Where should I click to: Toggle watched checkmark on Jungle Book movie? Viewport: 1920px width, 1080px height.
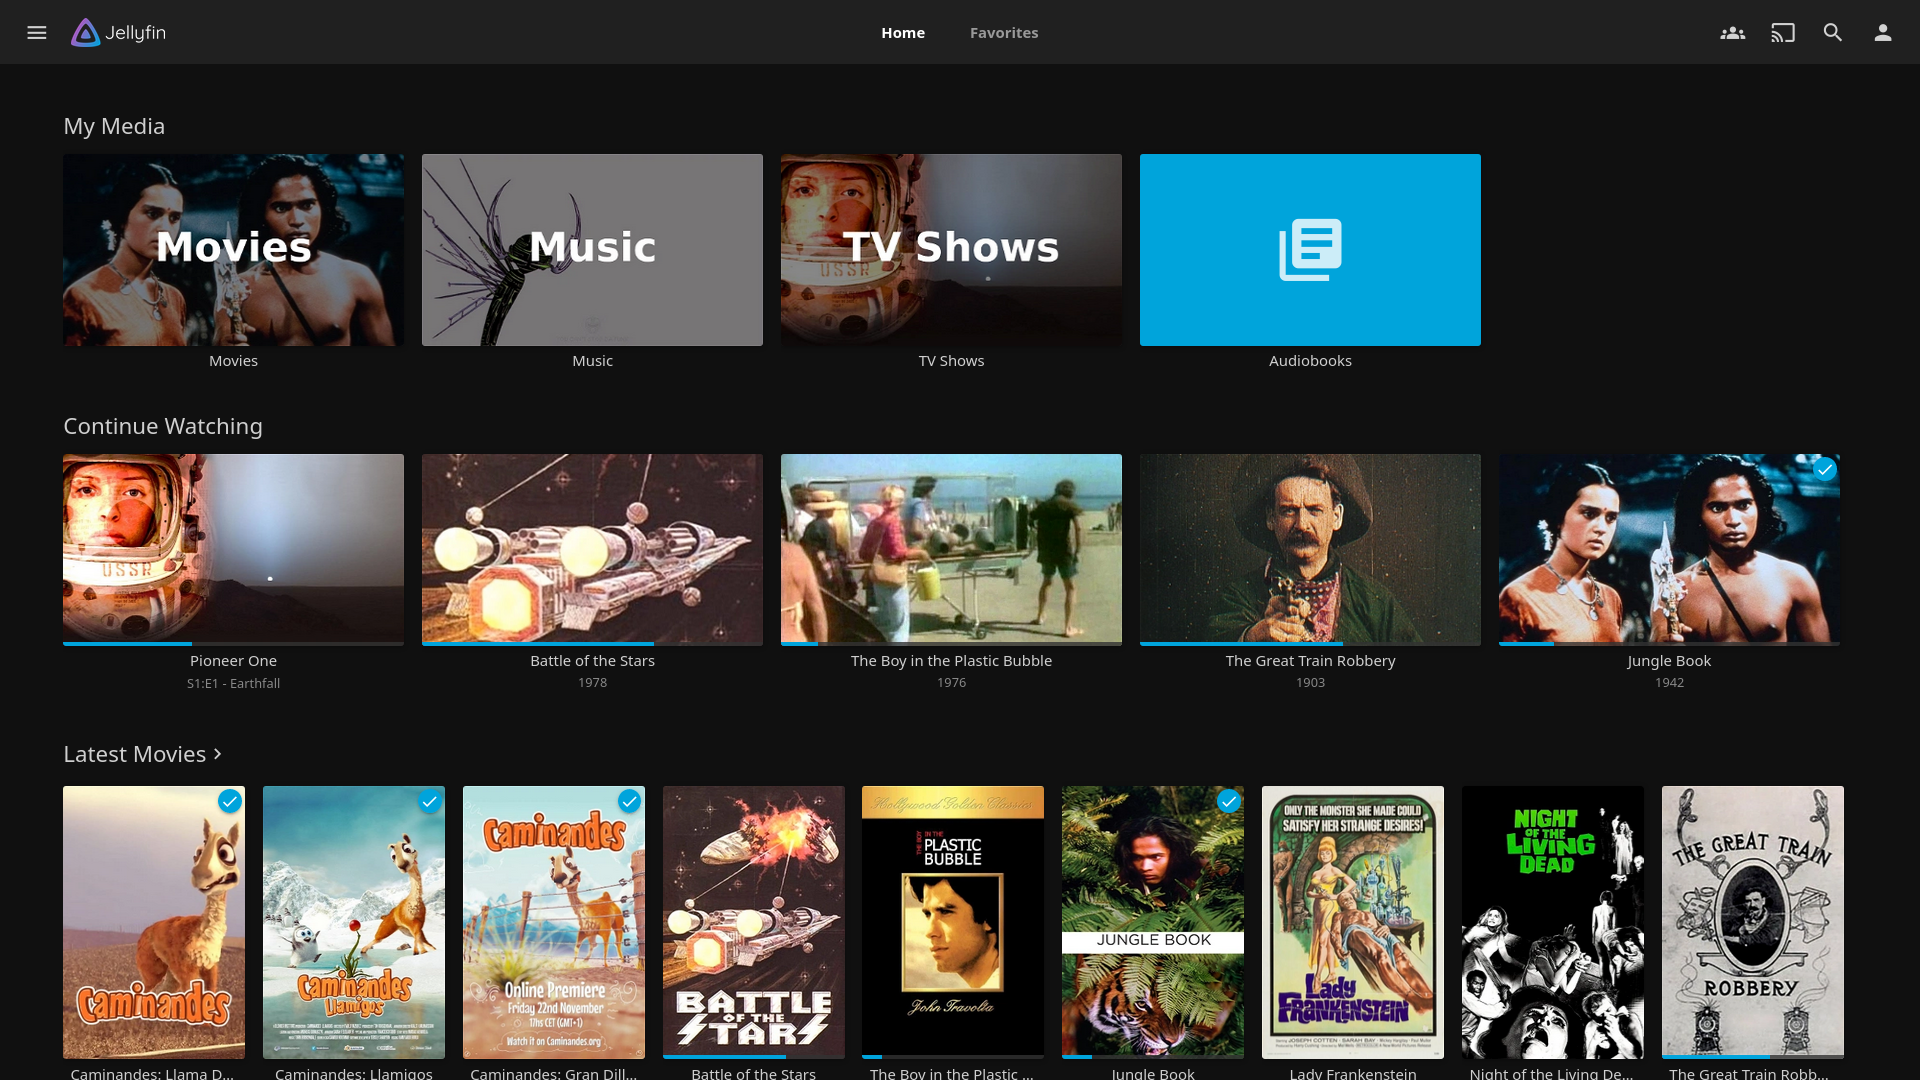tap(1229, 800)
